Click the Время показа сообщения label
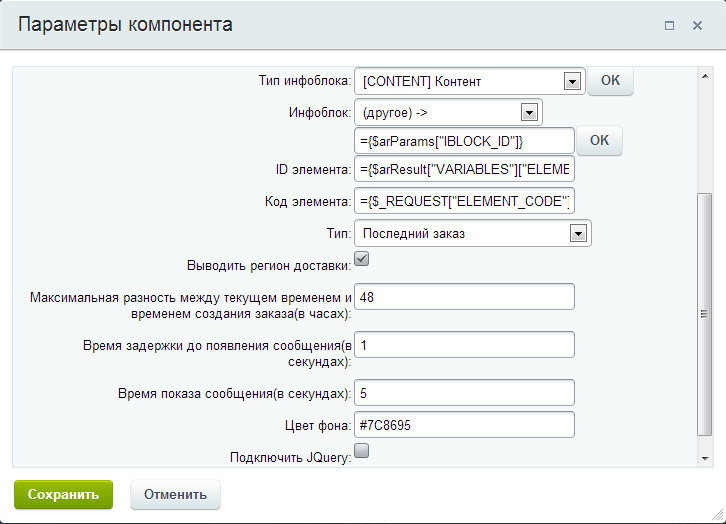This screenshot has height=524, width=726. tap(234, 393)
